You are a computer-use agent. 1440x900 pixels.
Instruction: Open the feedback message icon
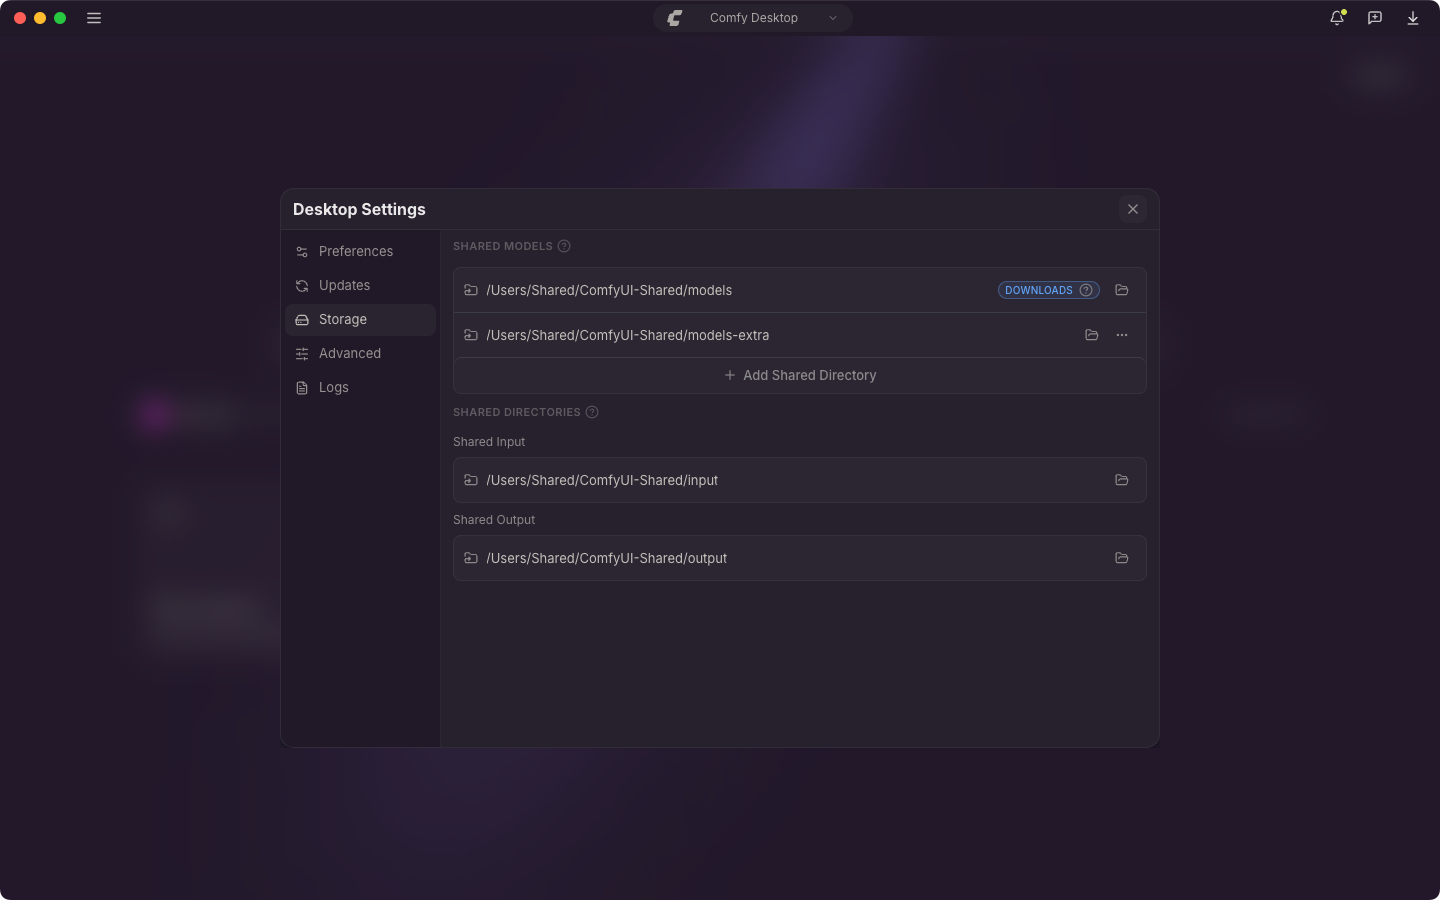pos(1375,18)
